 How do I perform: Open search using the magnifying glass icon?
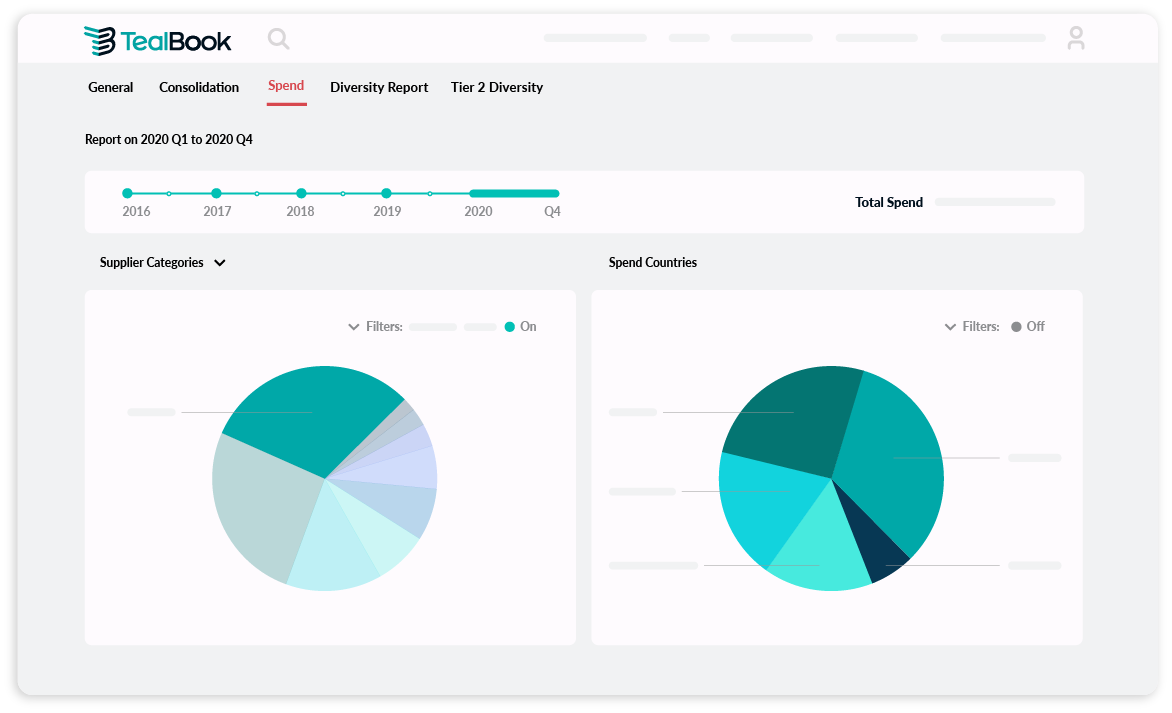[x=278, y=39]
